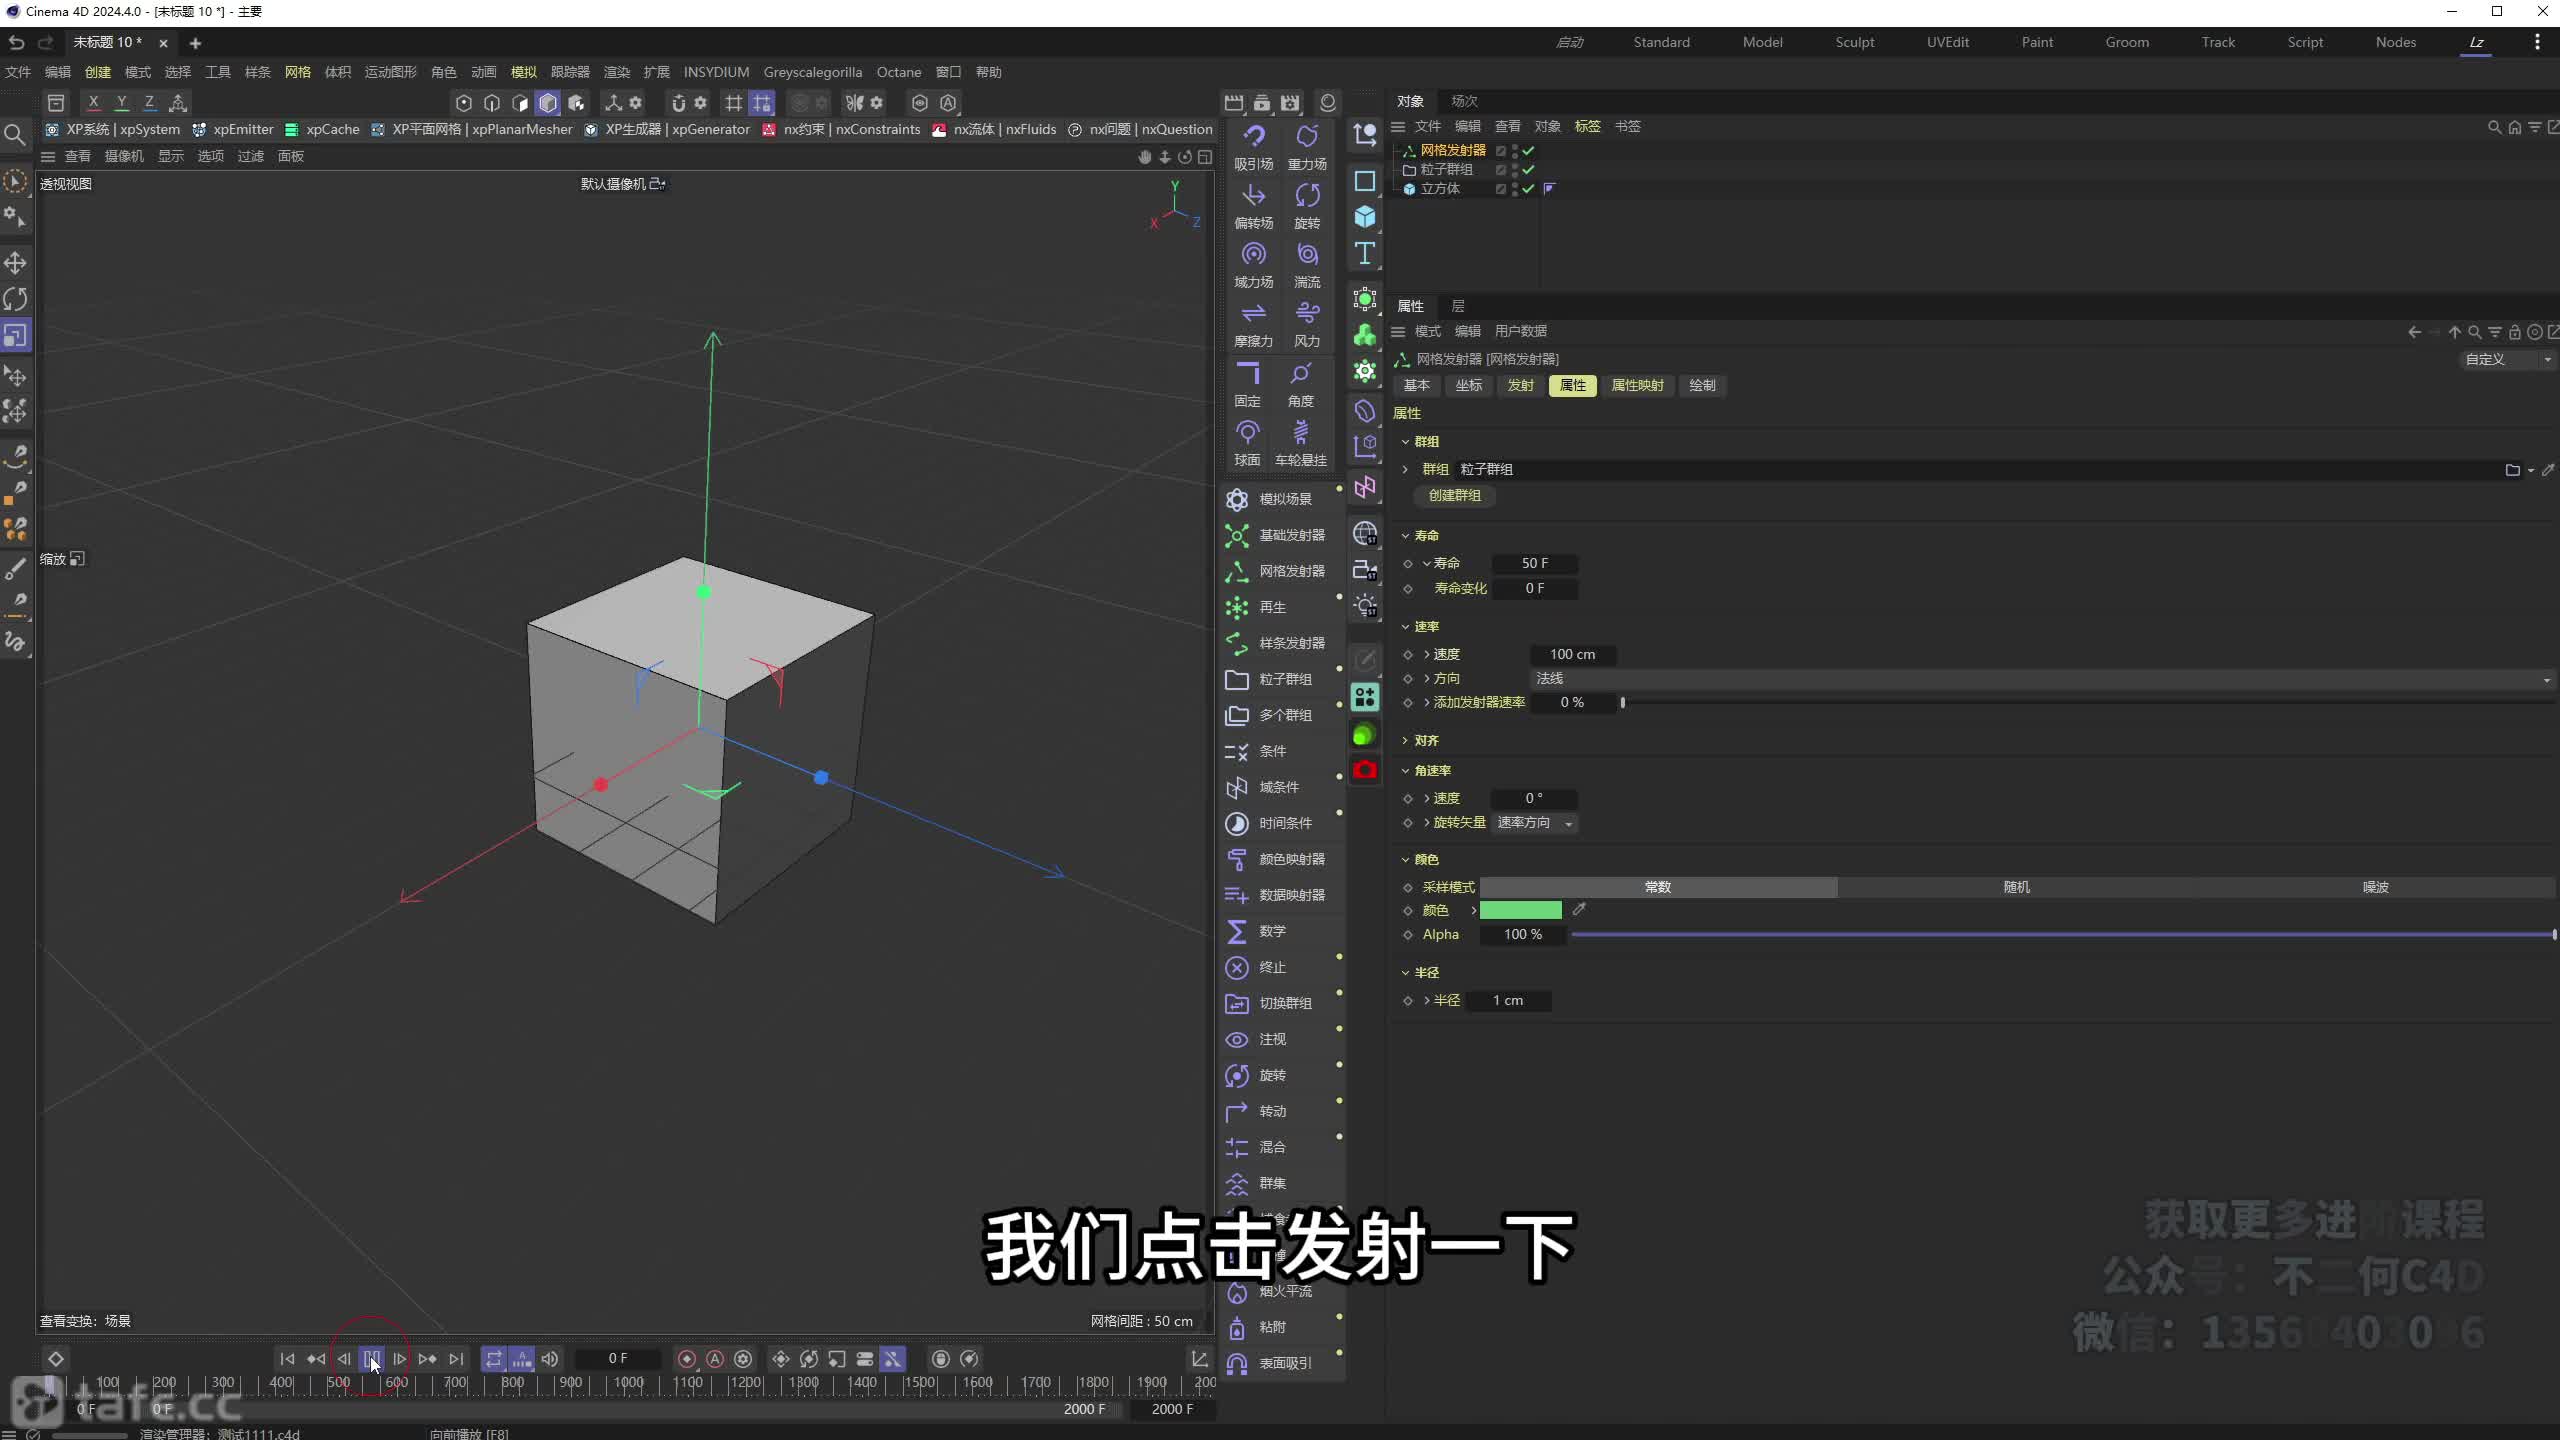Open xpEmitter from XP toolbar

[233, 129]
